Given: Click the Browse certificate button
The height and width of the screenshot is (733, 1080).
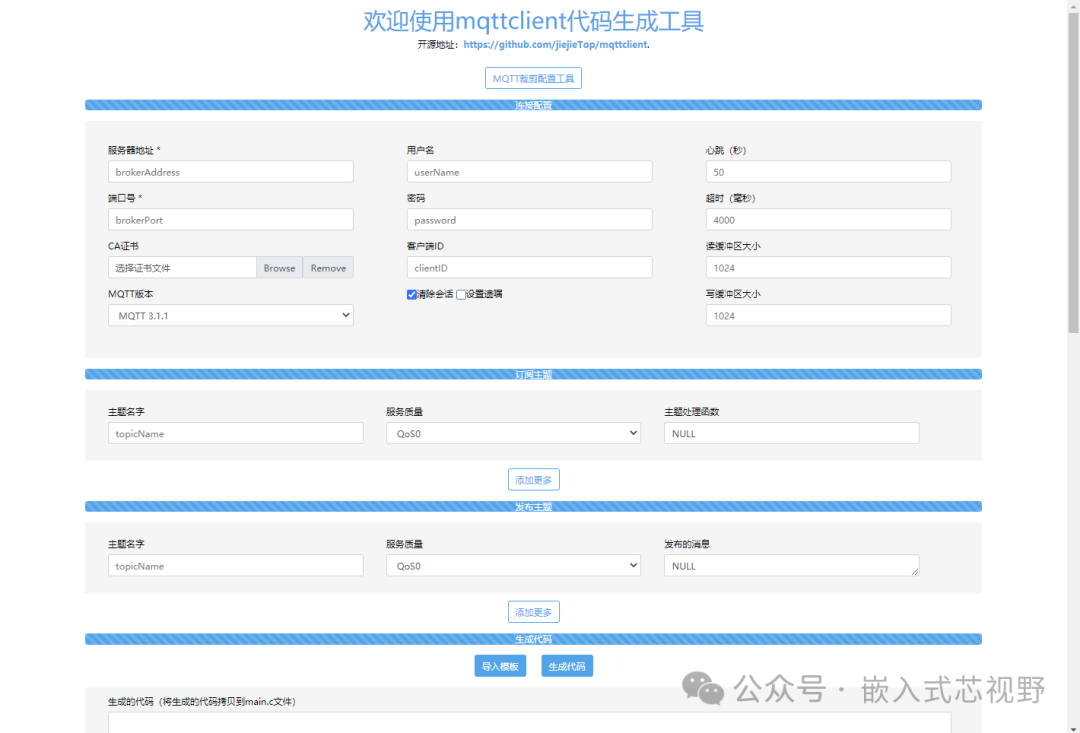Looking at the screenshot, I should (x=280, y=267).
